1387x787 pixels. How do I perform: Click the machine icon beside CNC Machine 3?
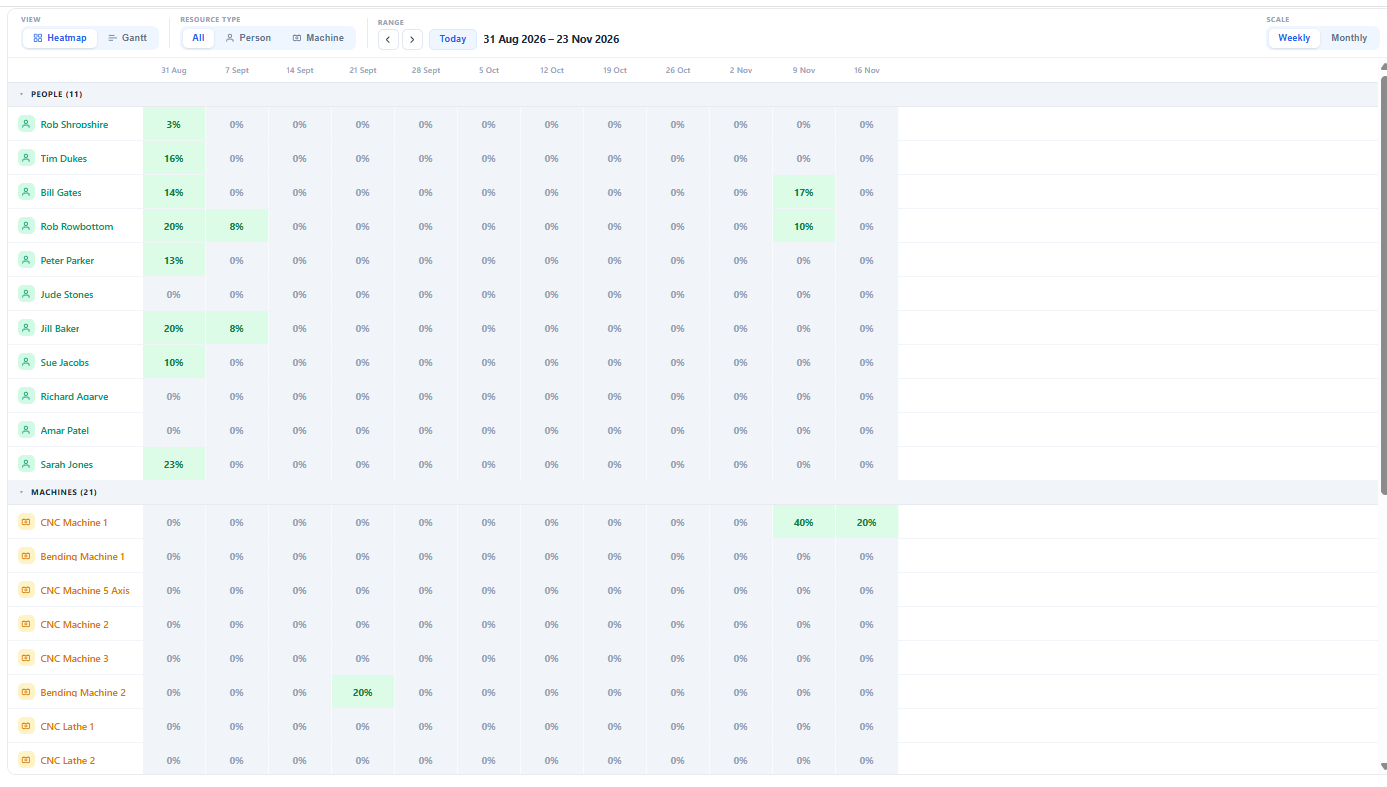(x=26, y=658)
